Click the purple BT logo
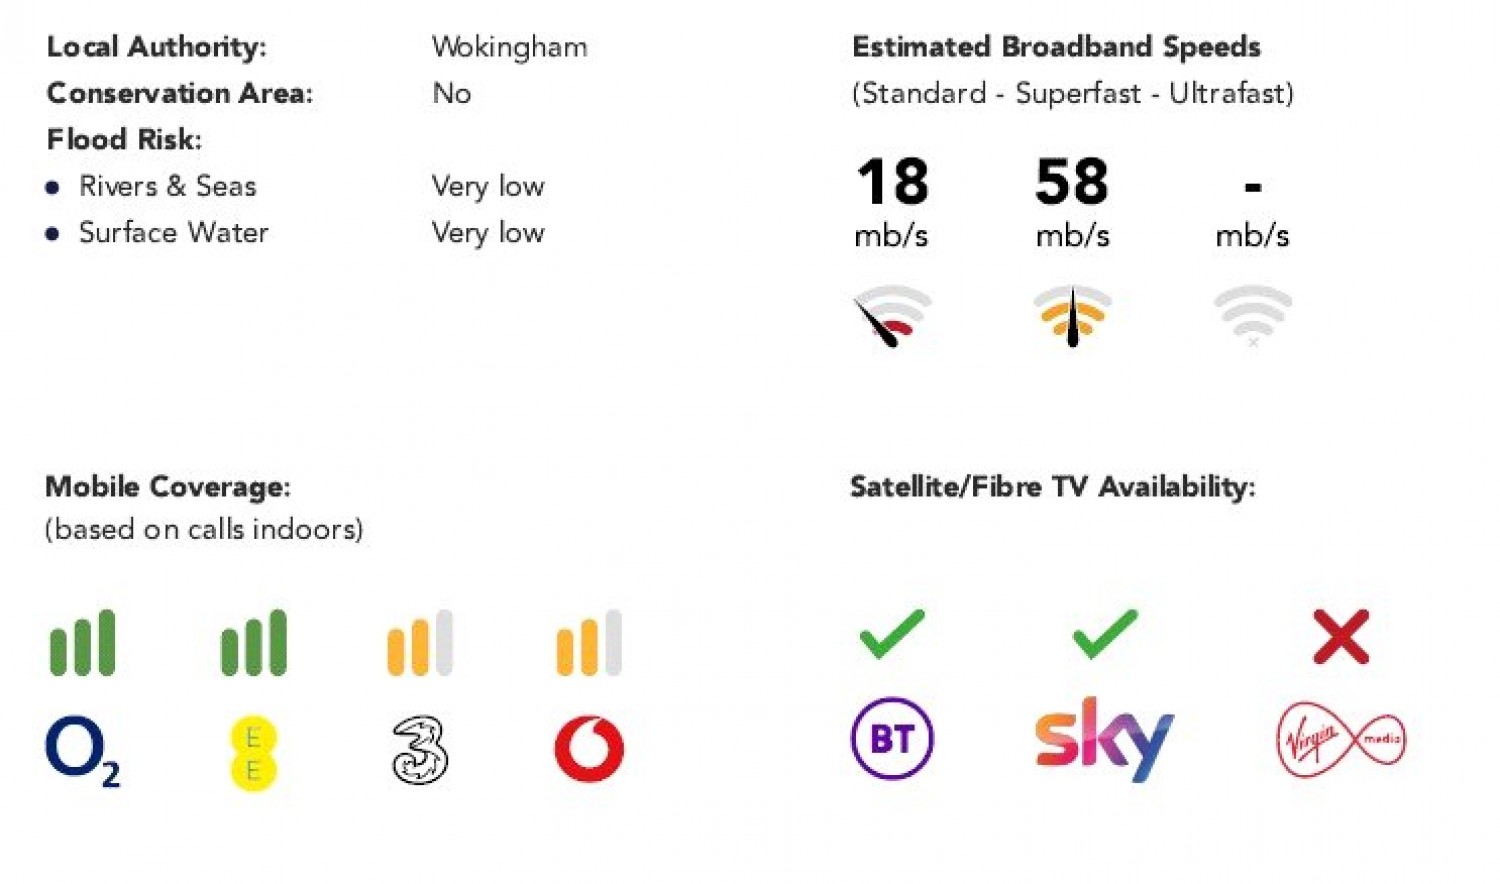Image resolution: width=1500 pixels, height=884 pixels. [892, 739]
